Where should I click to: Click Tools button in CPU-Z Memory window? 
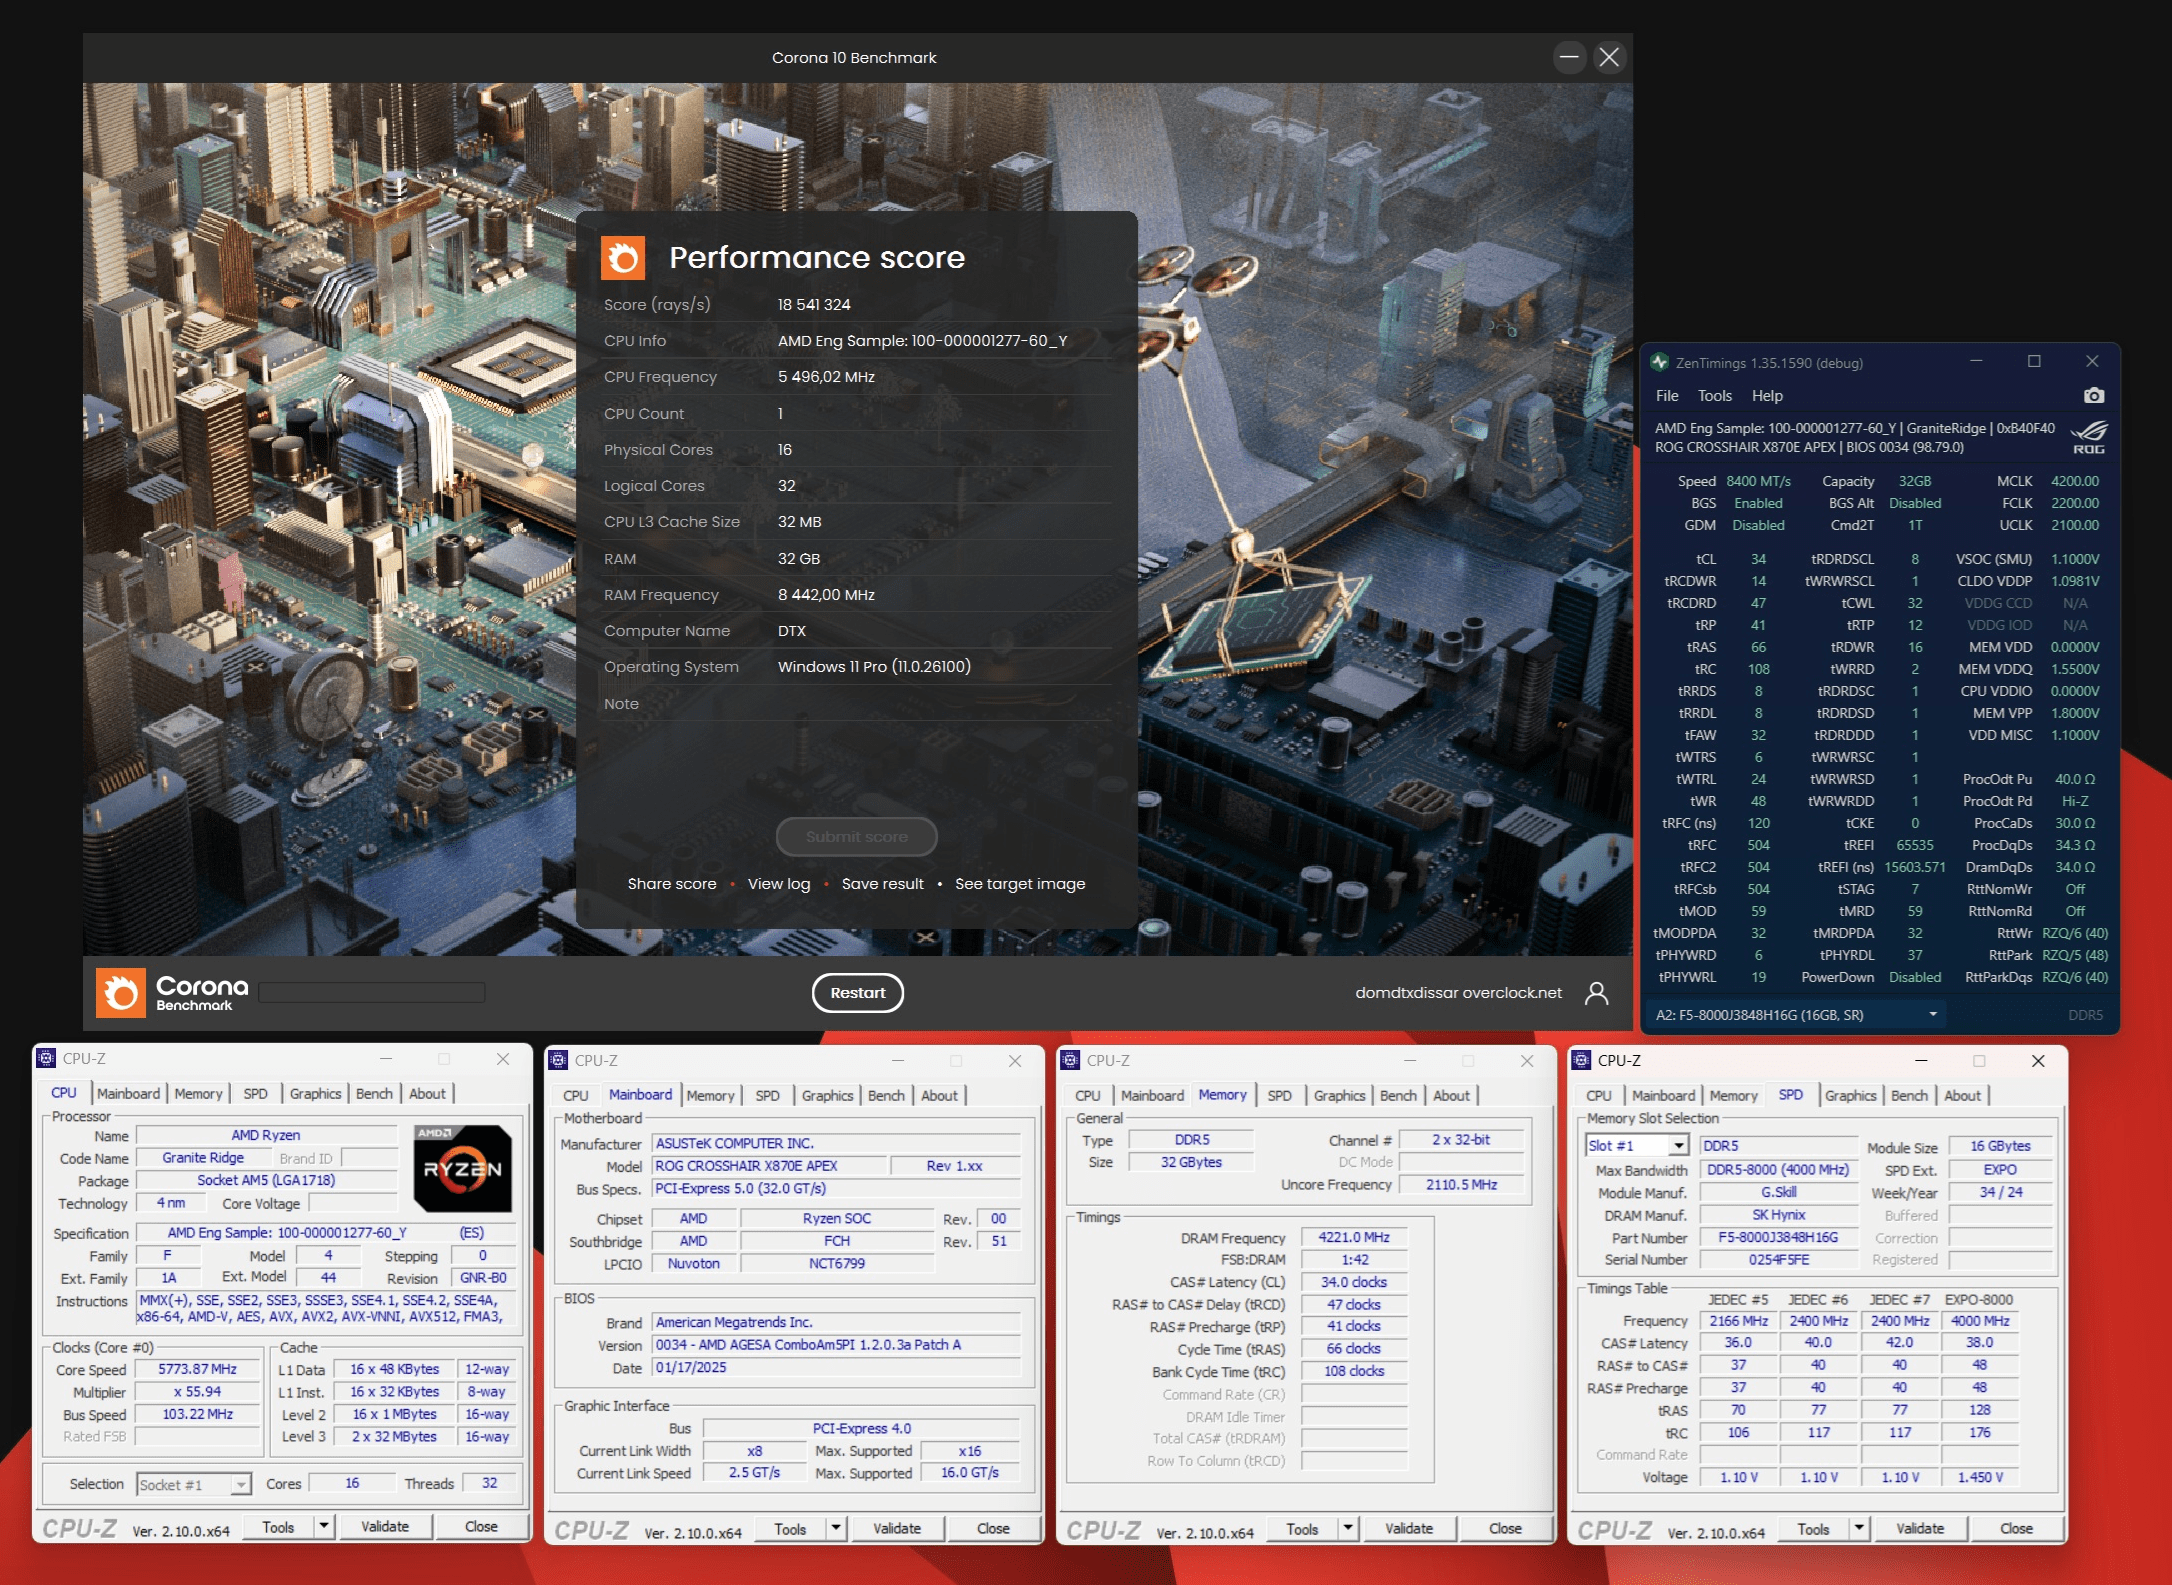[x=1302, y=1528]
